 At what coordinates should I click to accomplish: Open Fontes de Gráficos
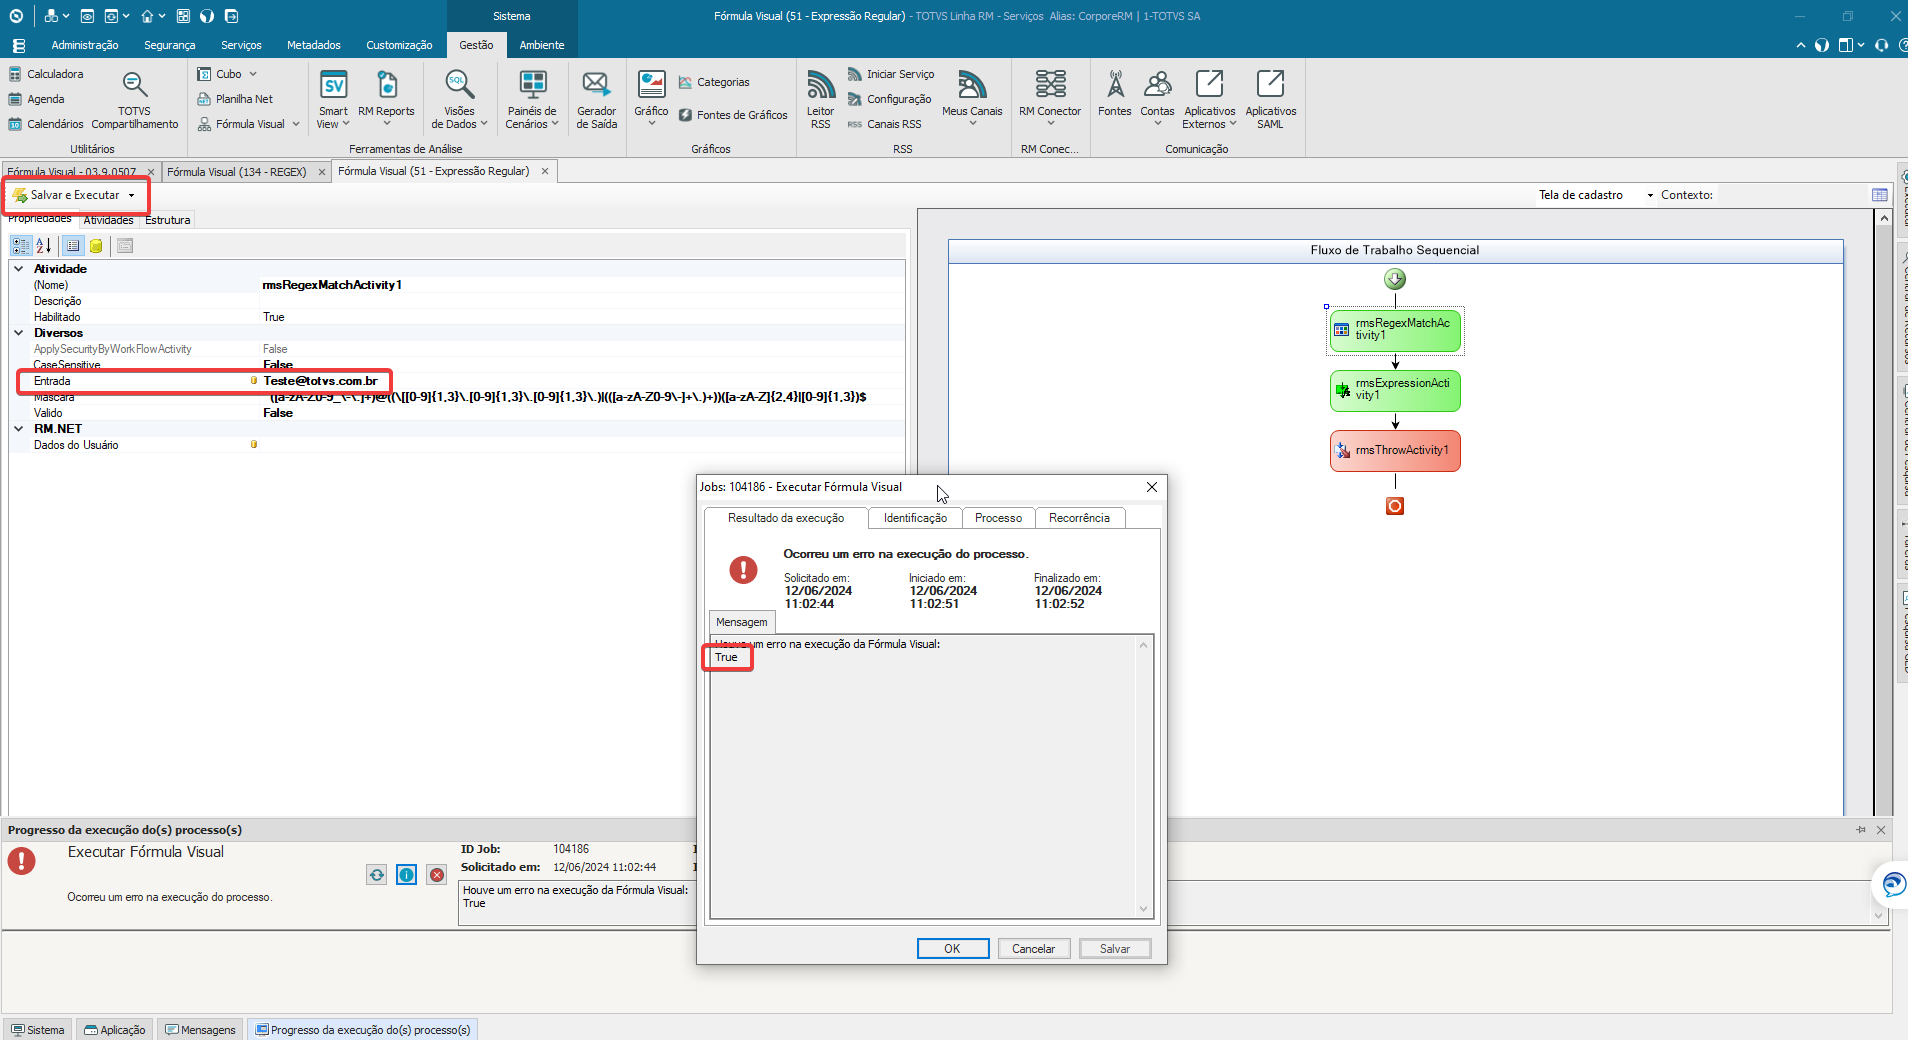[x=733, y=115]
